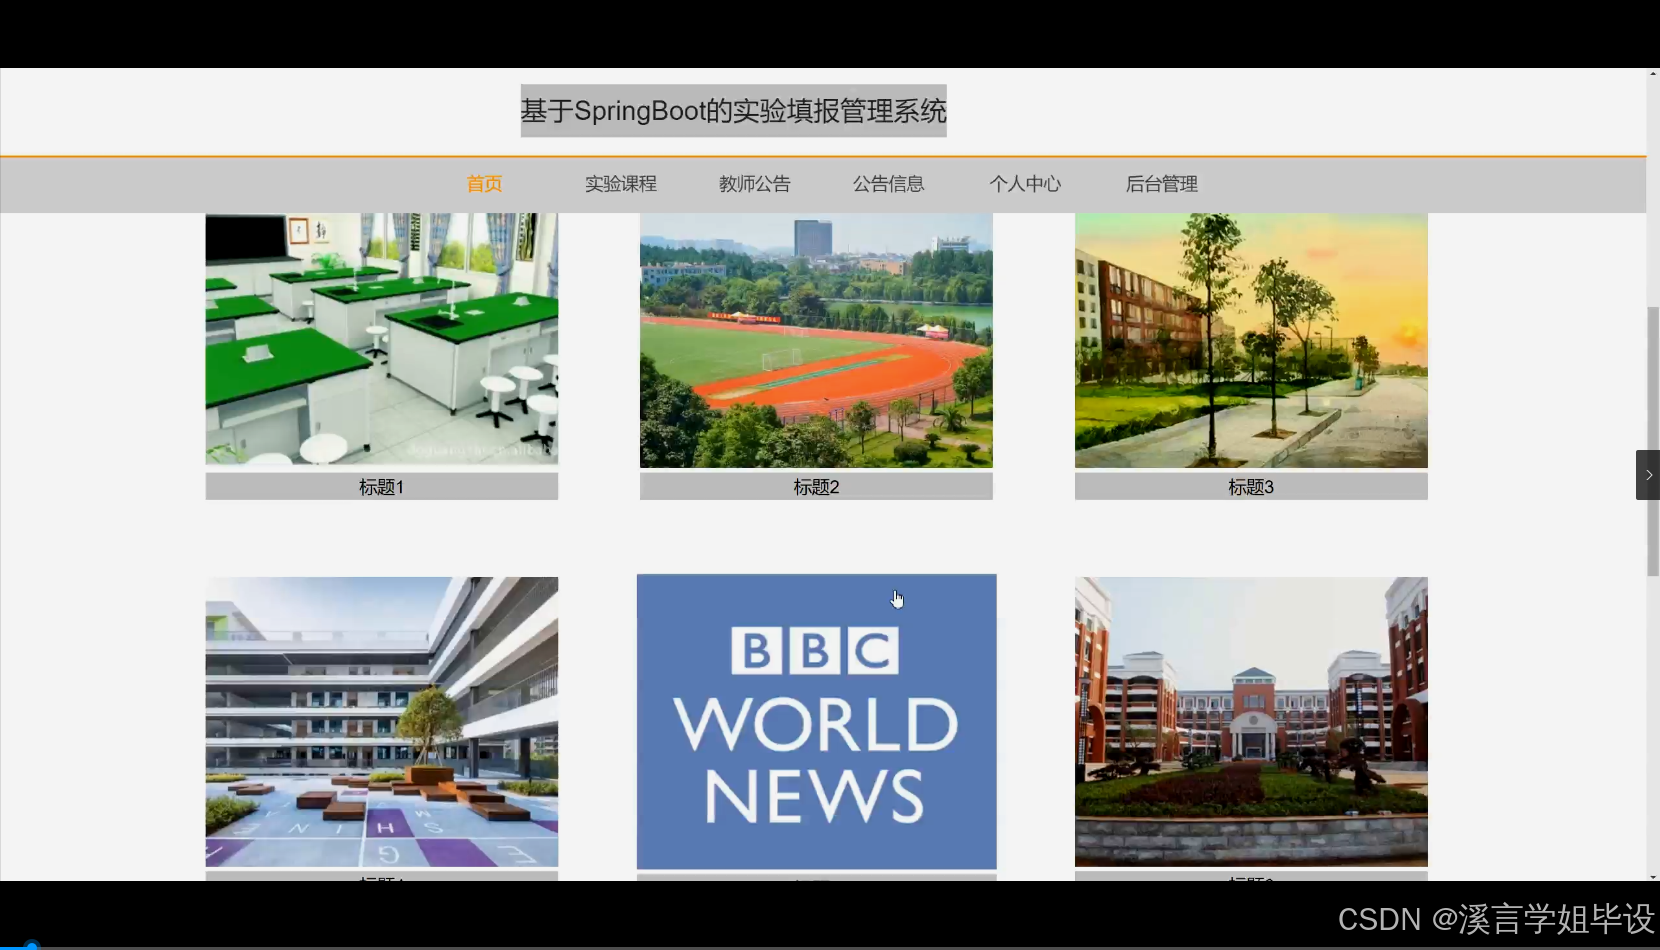Open the sunset campus road thumbnail

coord(1251,341)
